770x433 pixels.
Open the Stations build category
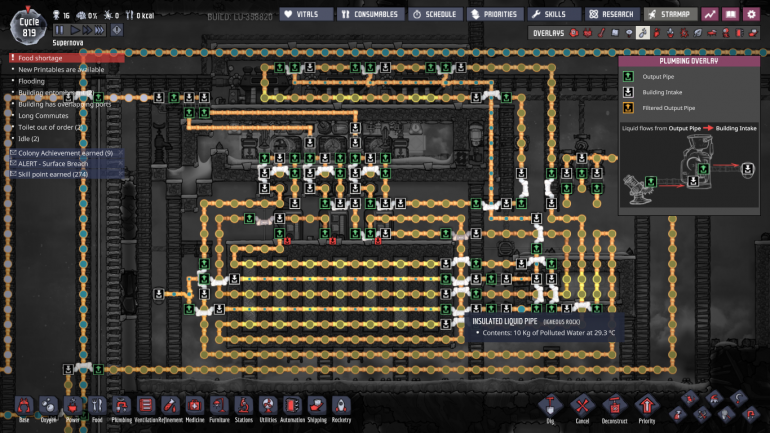244,408
